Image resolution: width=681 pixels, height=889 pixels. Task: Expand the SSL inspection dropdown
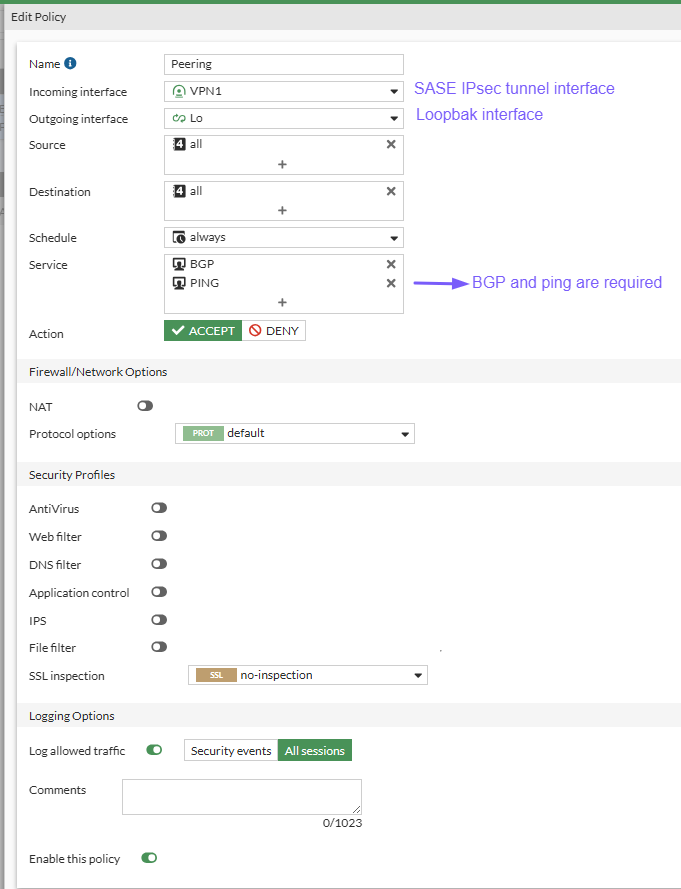[x=308, y=675]
